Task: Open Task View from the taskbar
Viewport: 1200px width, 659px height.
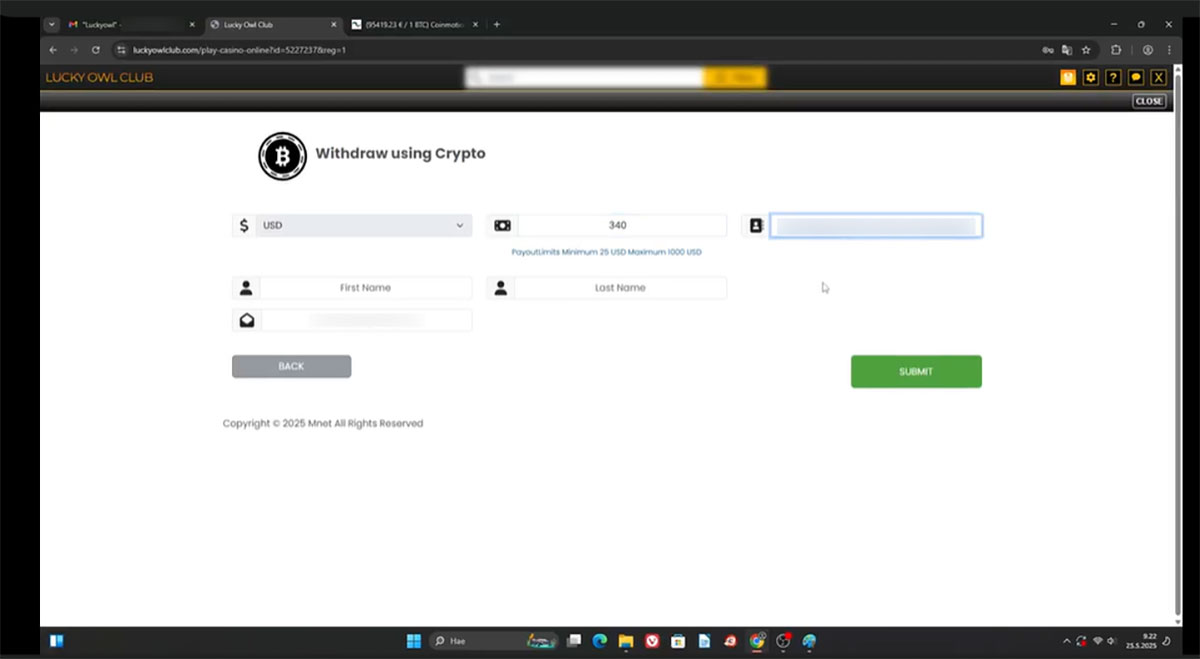Action: pyautogui.click(x=574, y=641)
